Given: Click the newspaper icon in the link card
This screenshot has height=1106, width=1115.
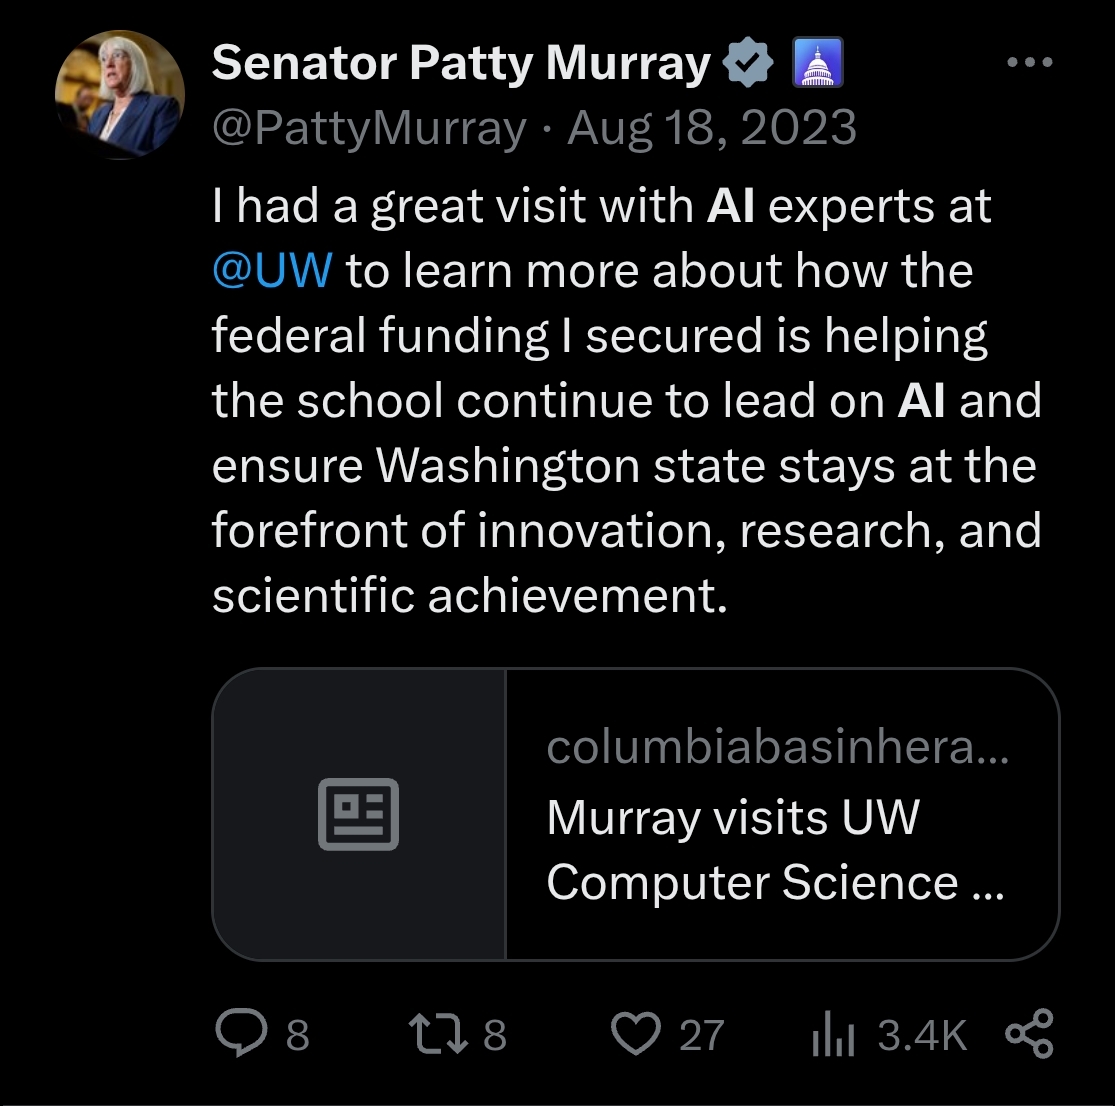Looking at the screenshot, I should coord(358,814).
